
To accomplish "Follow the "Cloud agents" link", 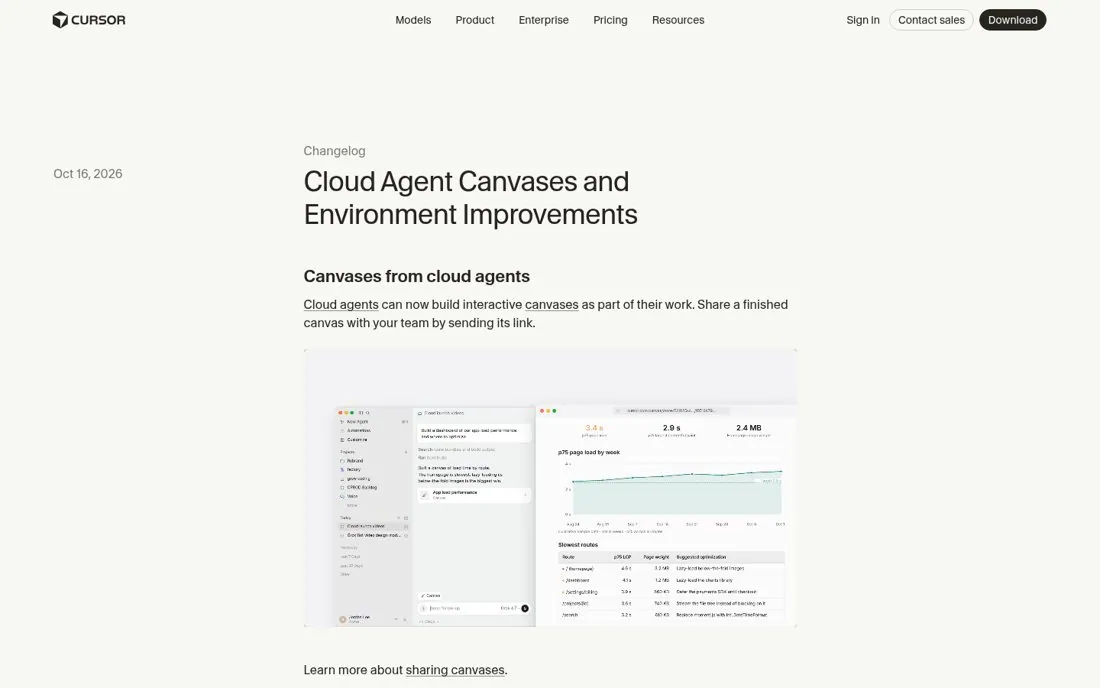I will pyautogui.click(x=341, y=304).
